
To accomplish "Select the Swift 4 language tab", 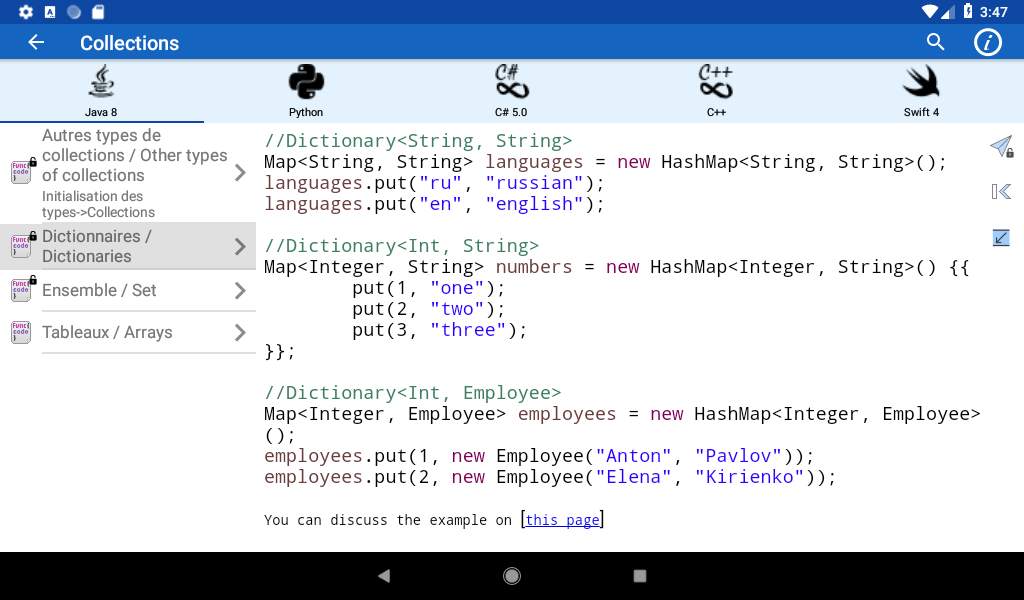I will (921, 91).
